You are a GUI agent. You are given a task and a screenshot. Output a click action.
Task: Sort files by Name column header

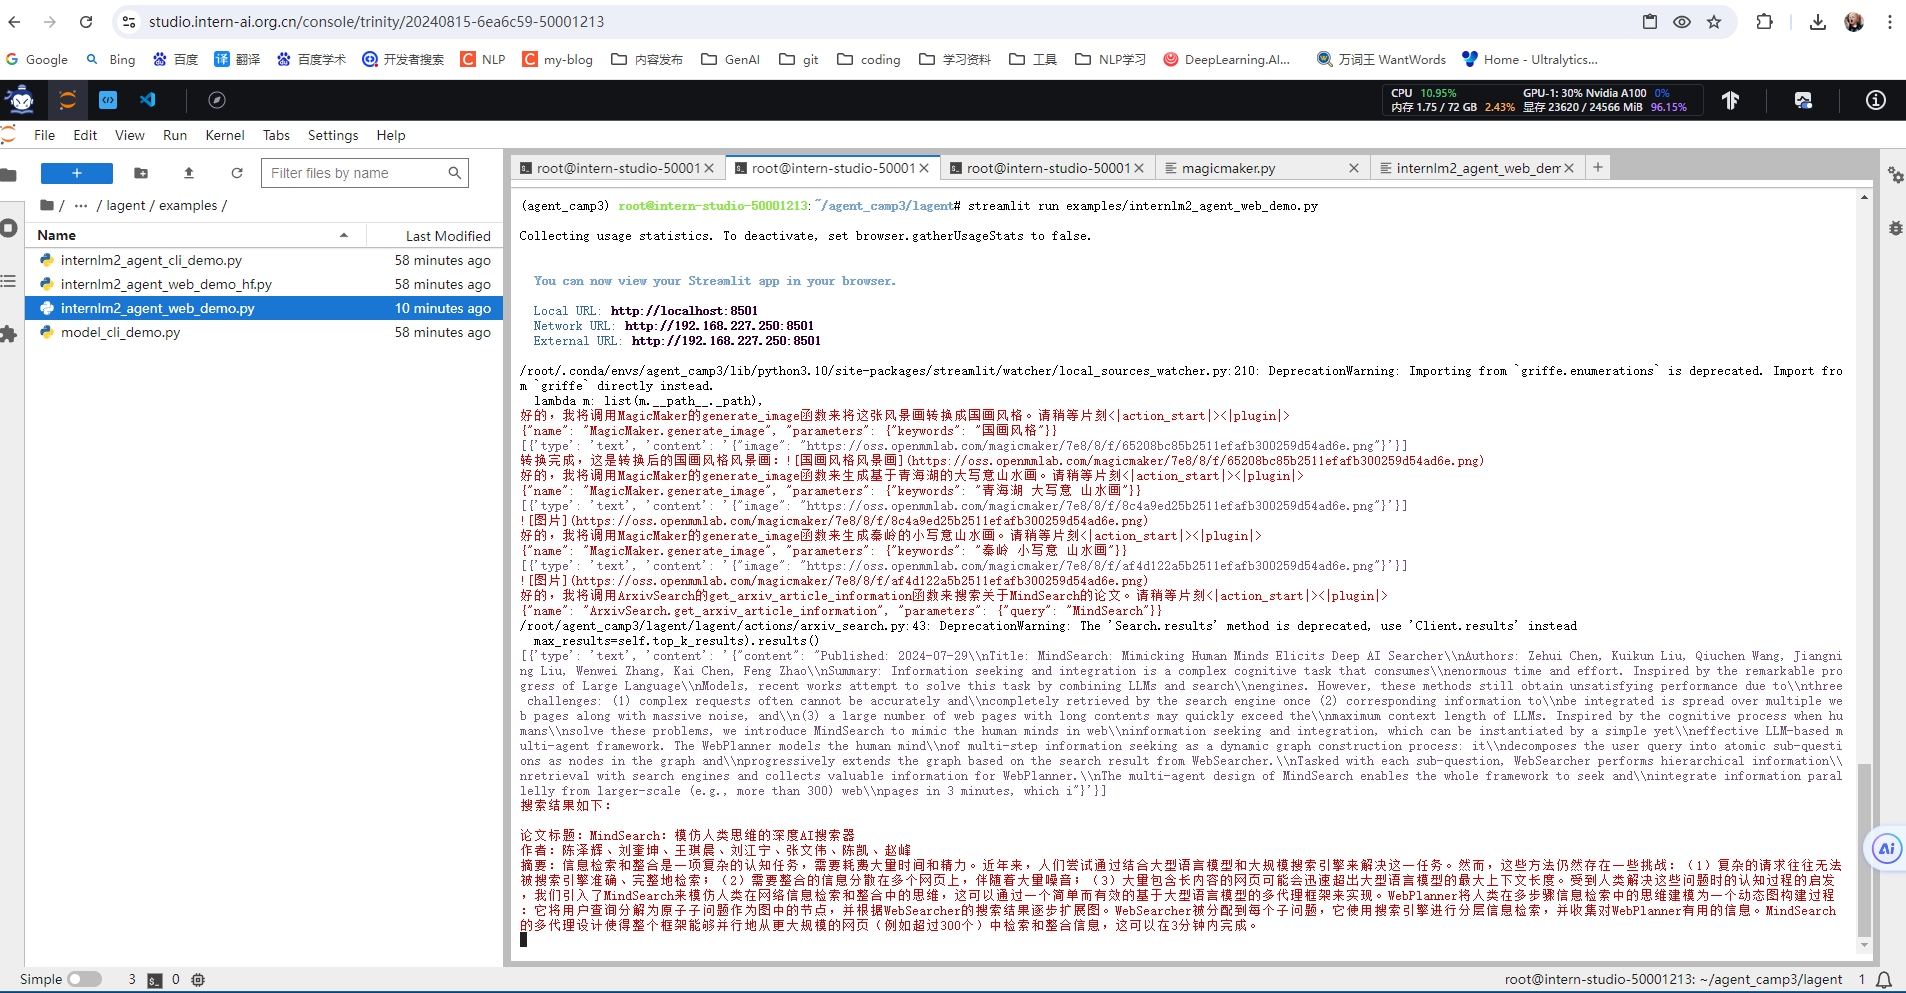pyautogui.click(x=196, y=235)
